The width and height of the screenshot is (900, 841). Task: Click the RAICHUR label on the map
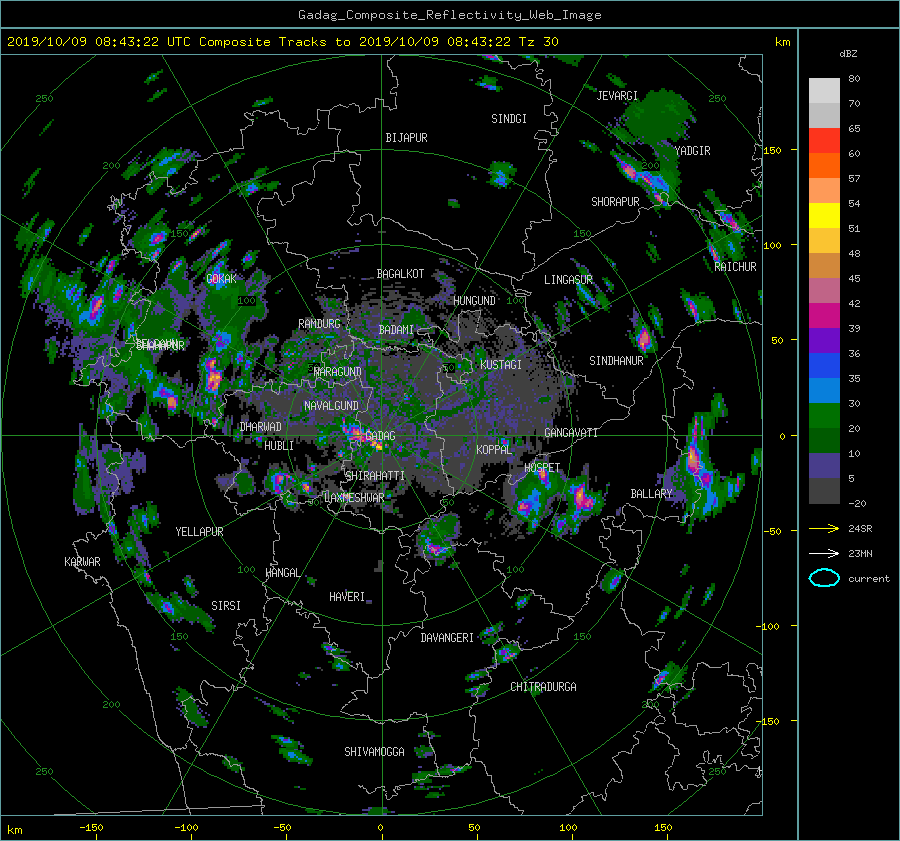pos(735,267)
